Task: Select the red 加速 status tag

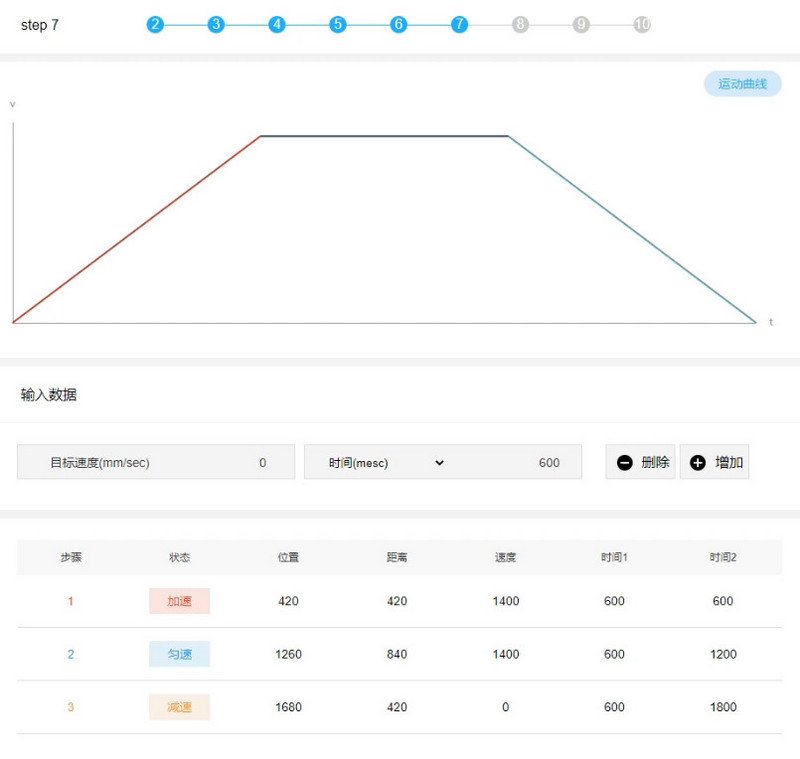Action: pyautogui.click(x=179, y=601)
